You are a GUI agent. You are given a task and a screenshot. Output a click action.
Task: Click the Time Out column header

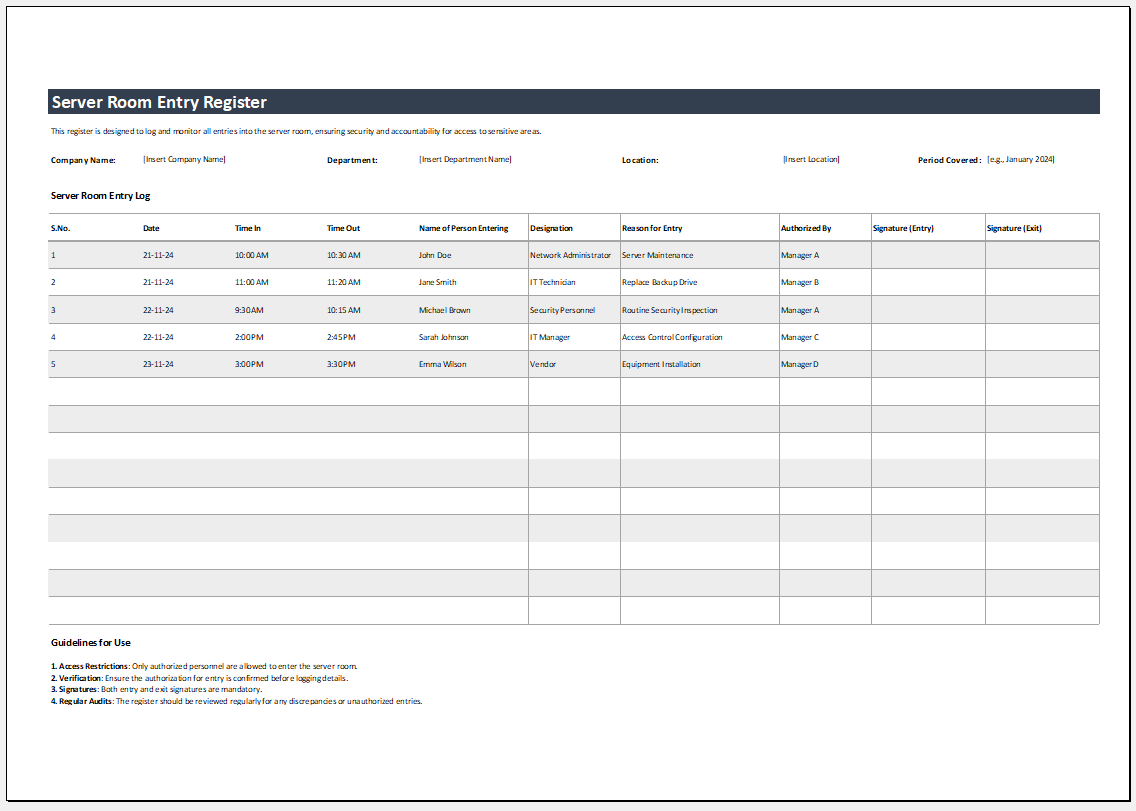pyautogui.click(x=342, y=228)
